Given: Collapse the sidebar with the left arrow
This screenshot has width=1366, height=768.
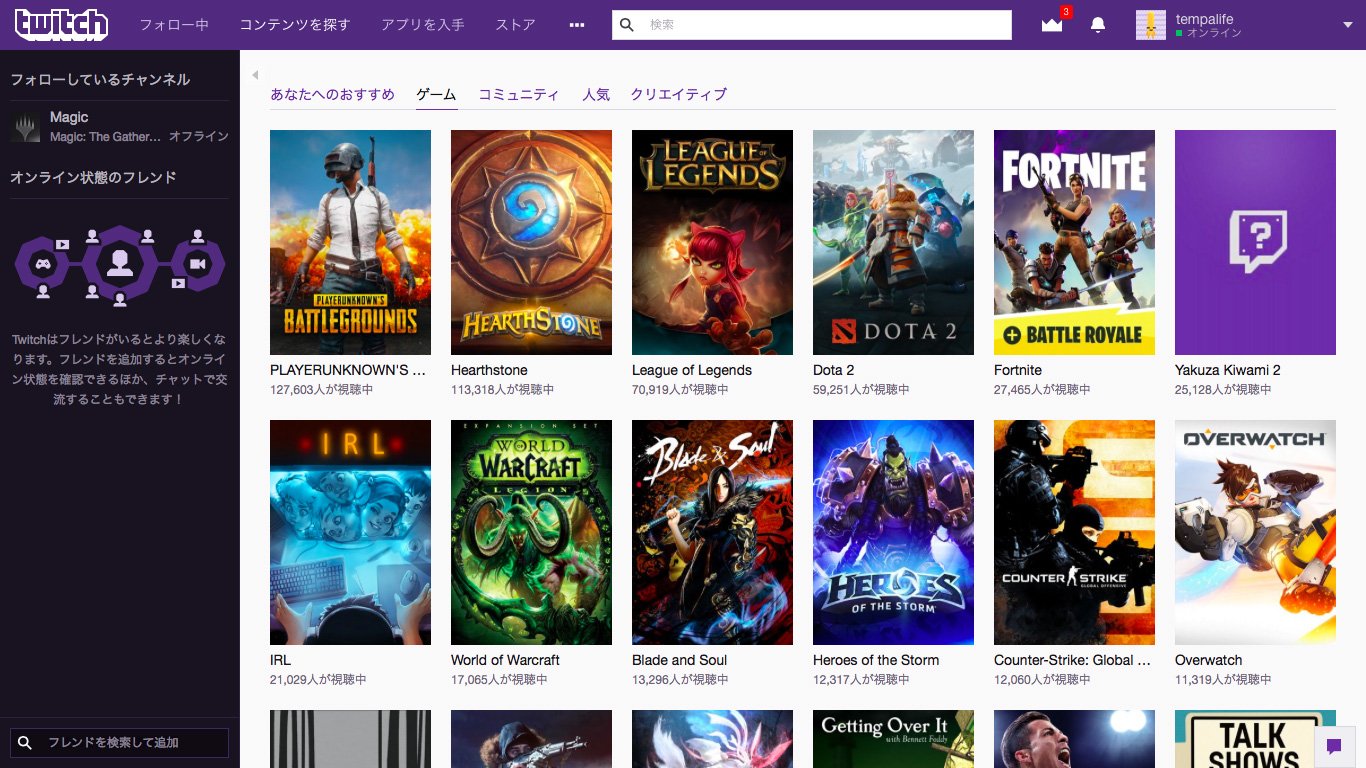Looking at the screenshot, I should (x=255, y=74).
